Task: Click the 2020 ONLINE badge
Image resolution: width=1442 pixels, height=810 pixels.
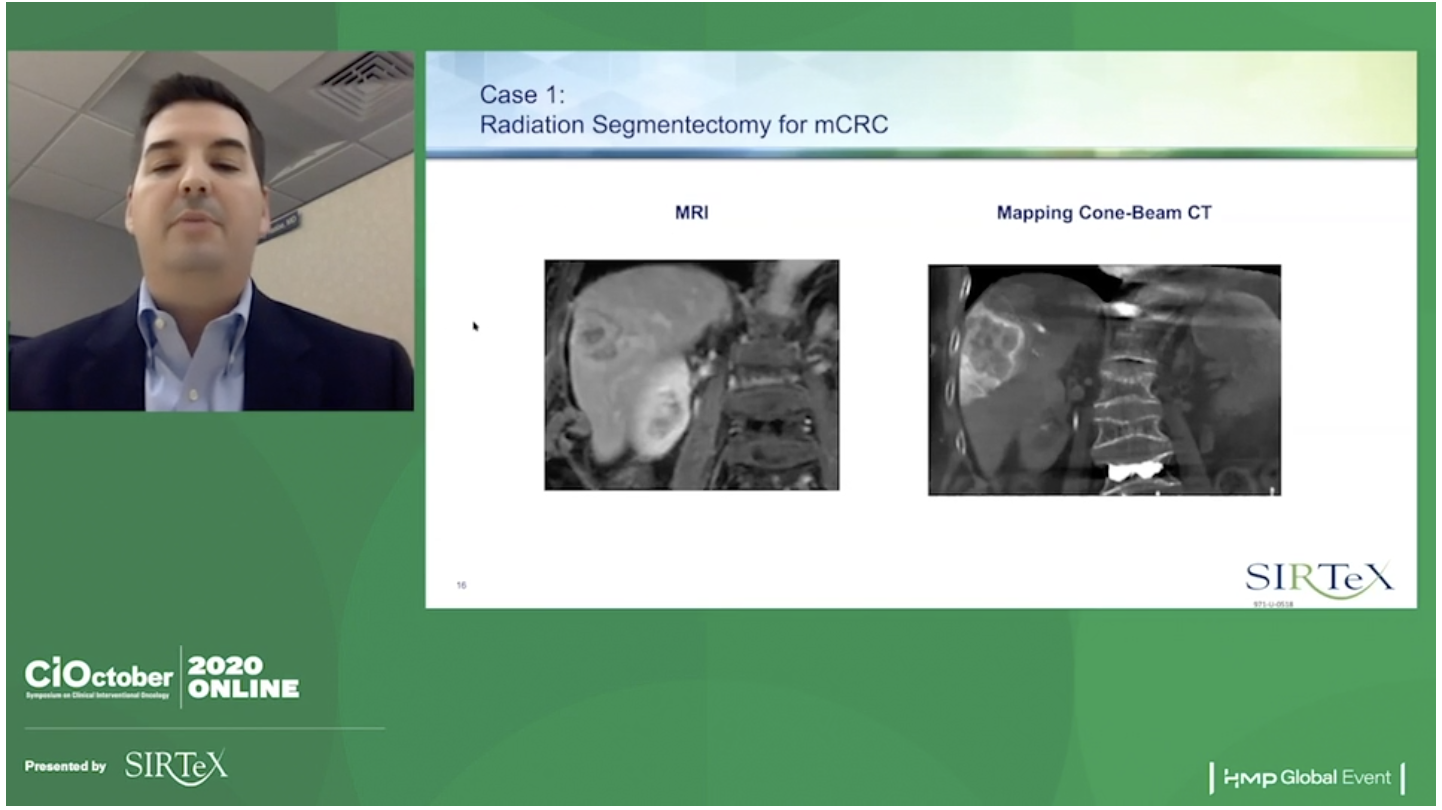Action: (243, 677)
